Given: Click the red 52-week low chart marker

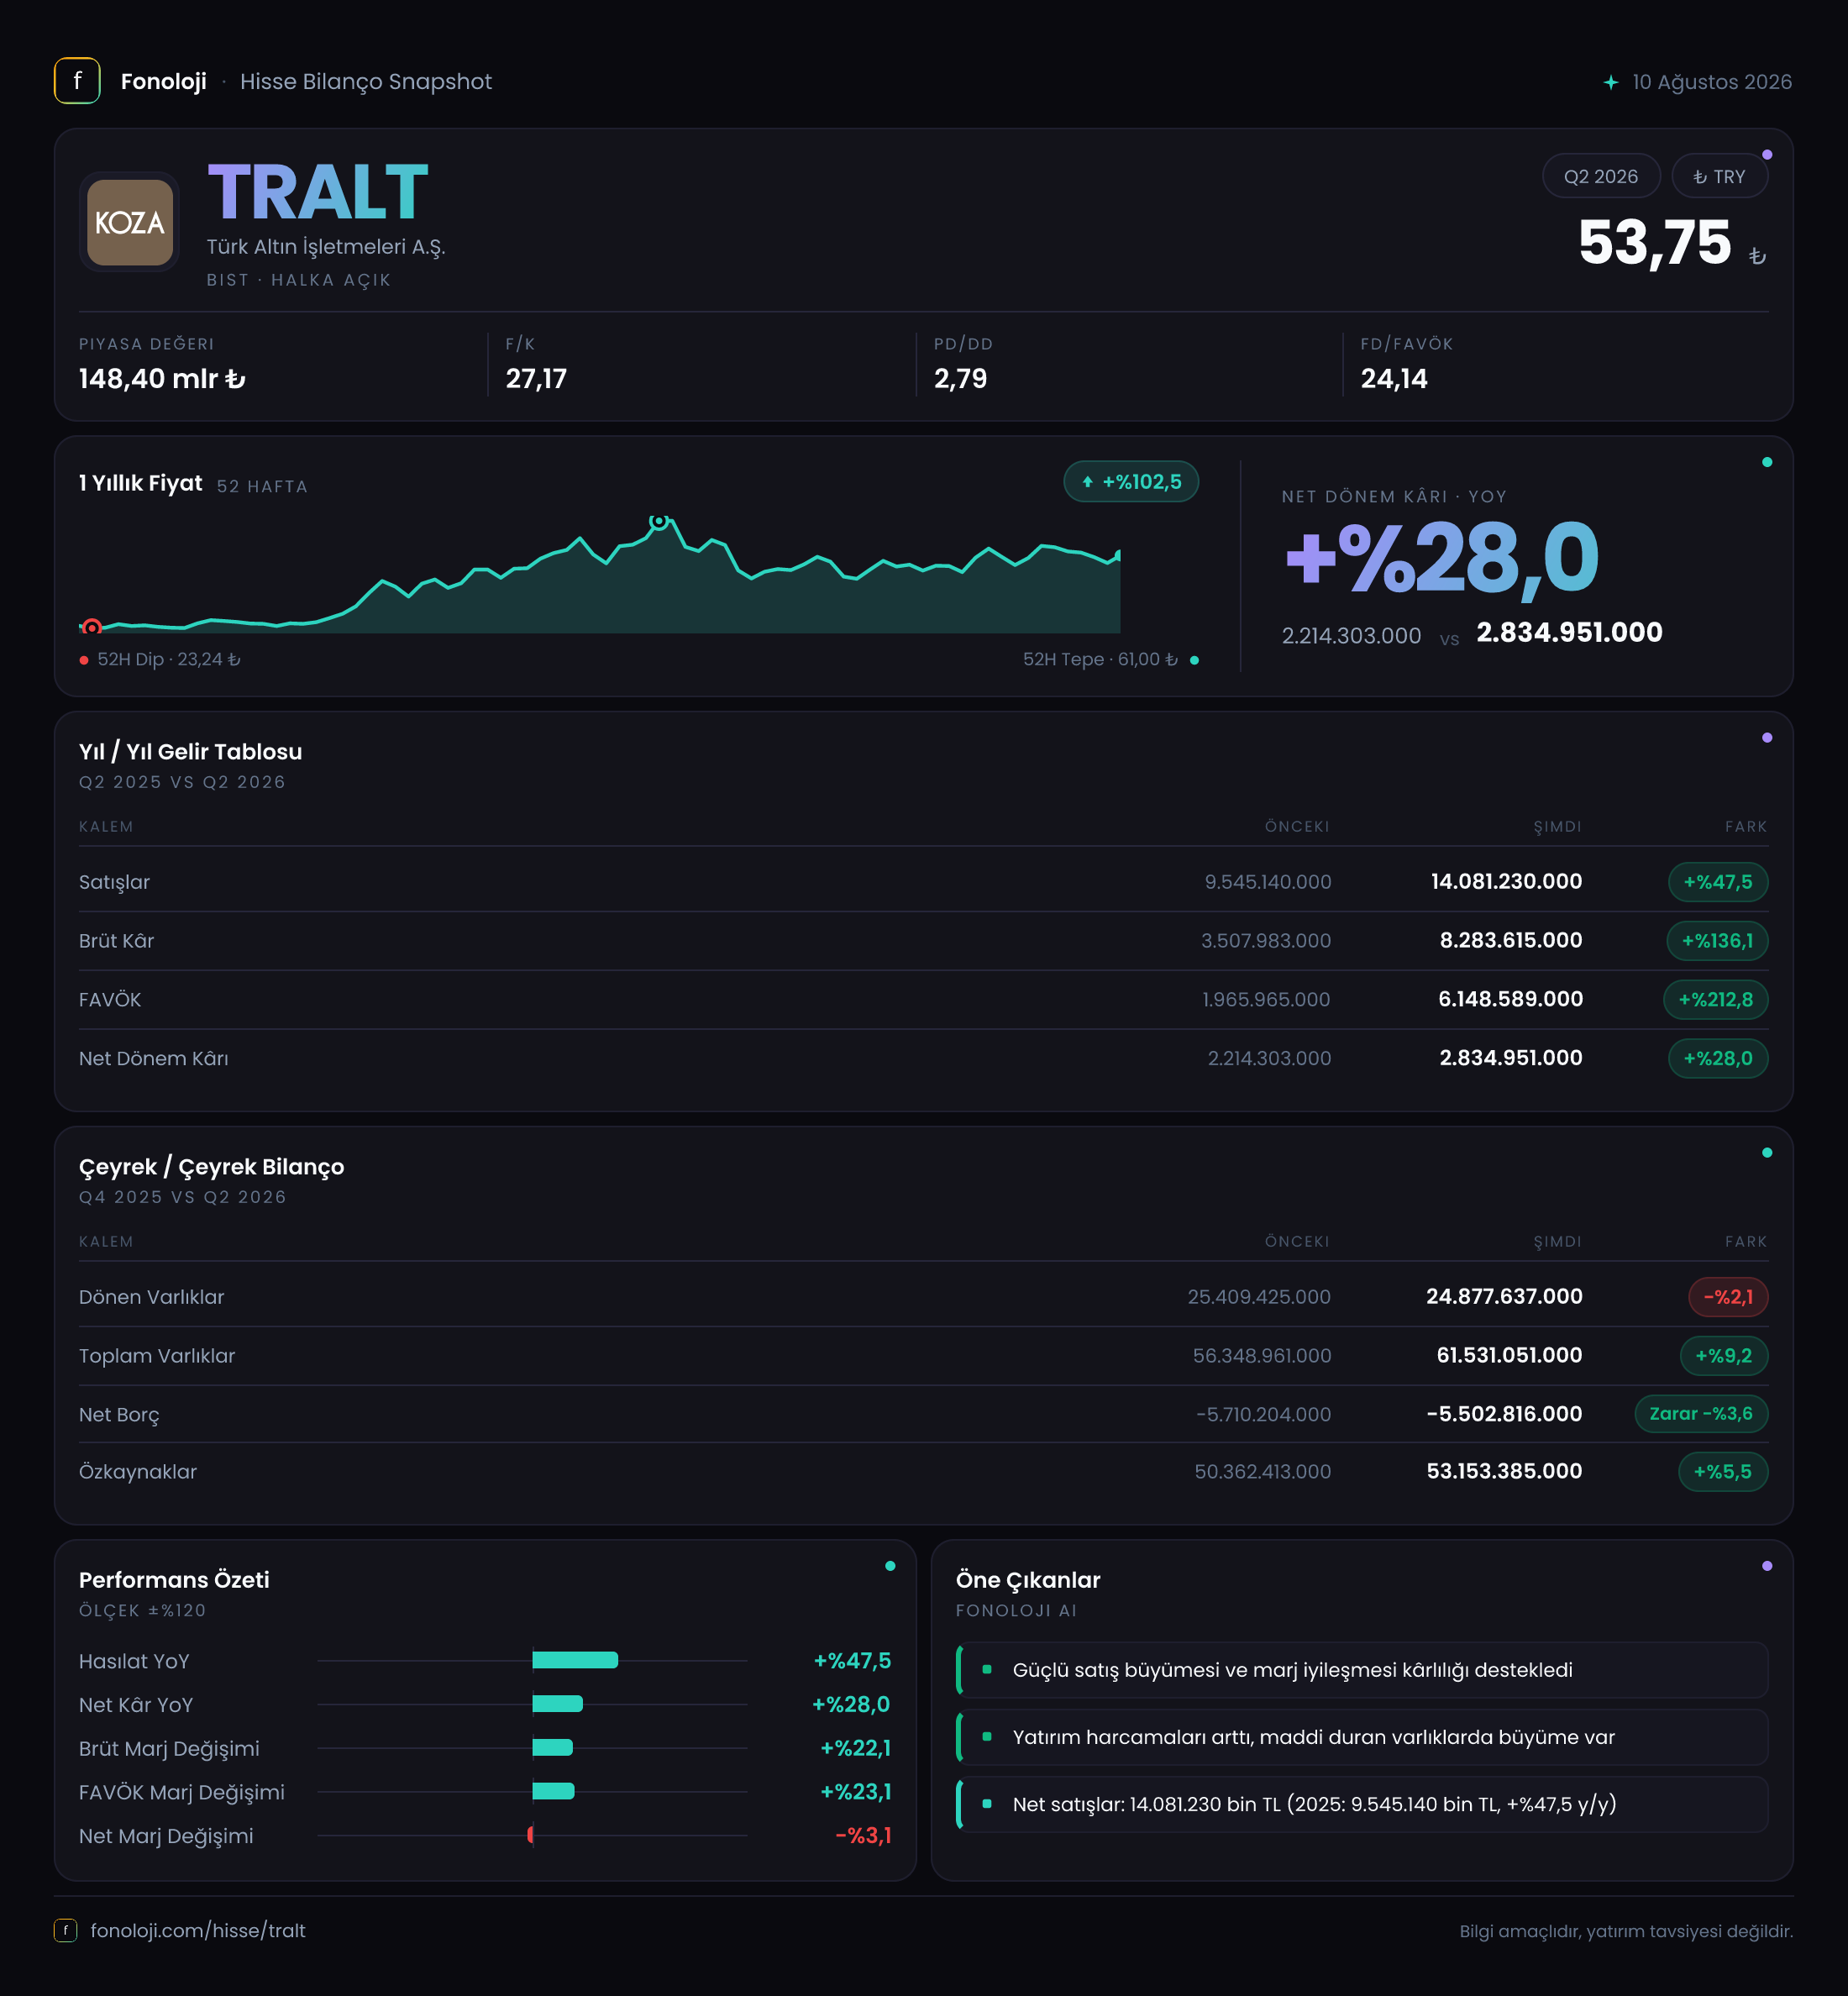Looking at the screenshot, I should 92,627.
